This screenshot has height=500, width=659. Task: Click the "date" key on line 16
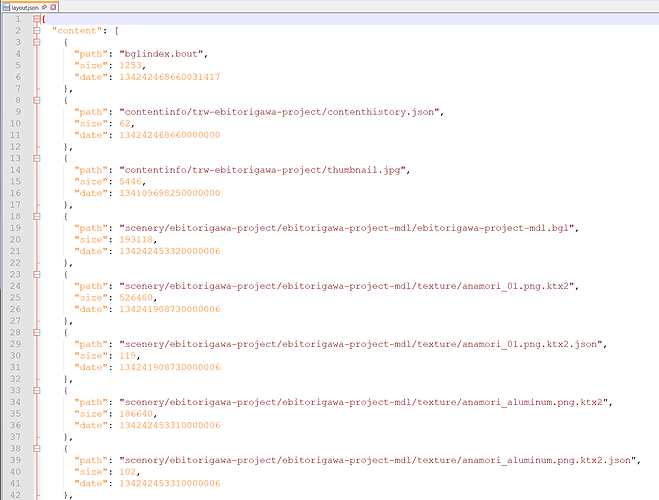tap(91, 193)
